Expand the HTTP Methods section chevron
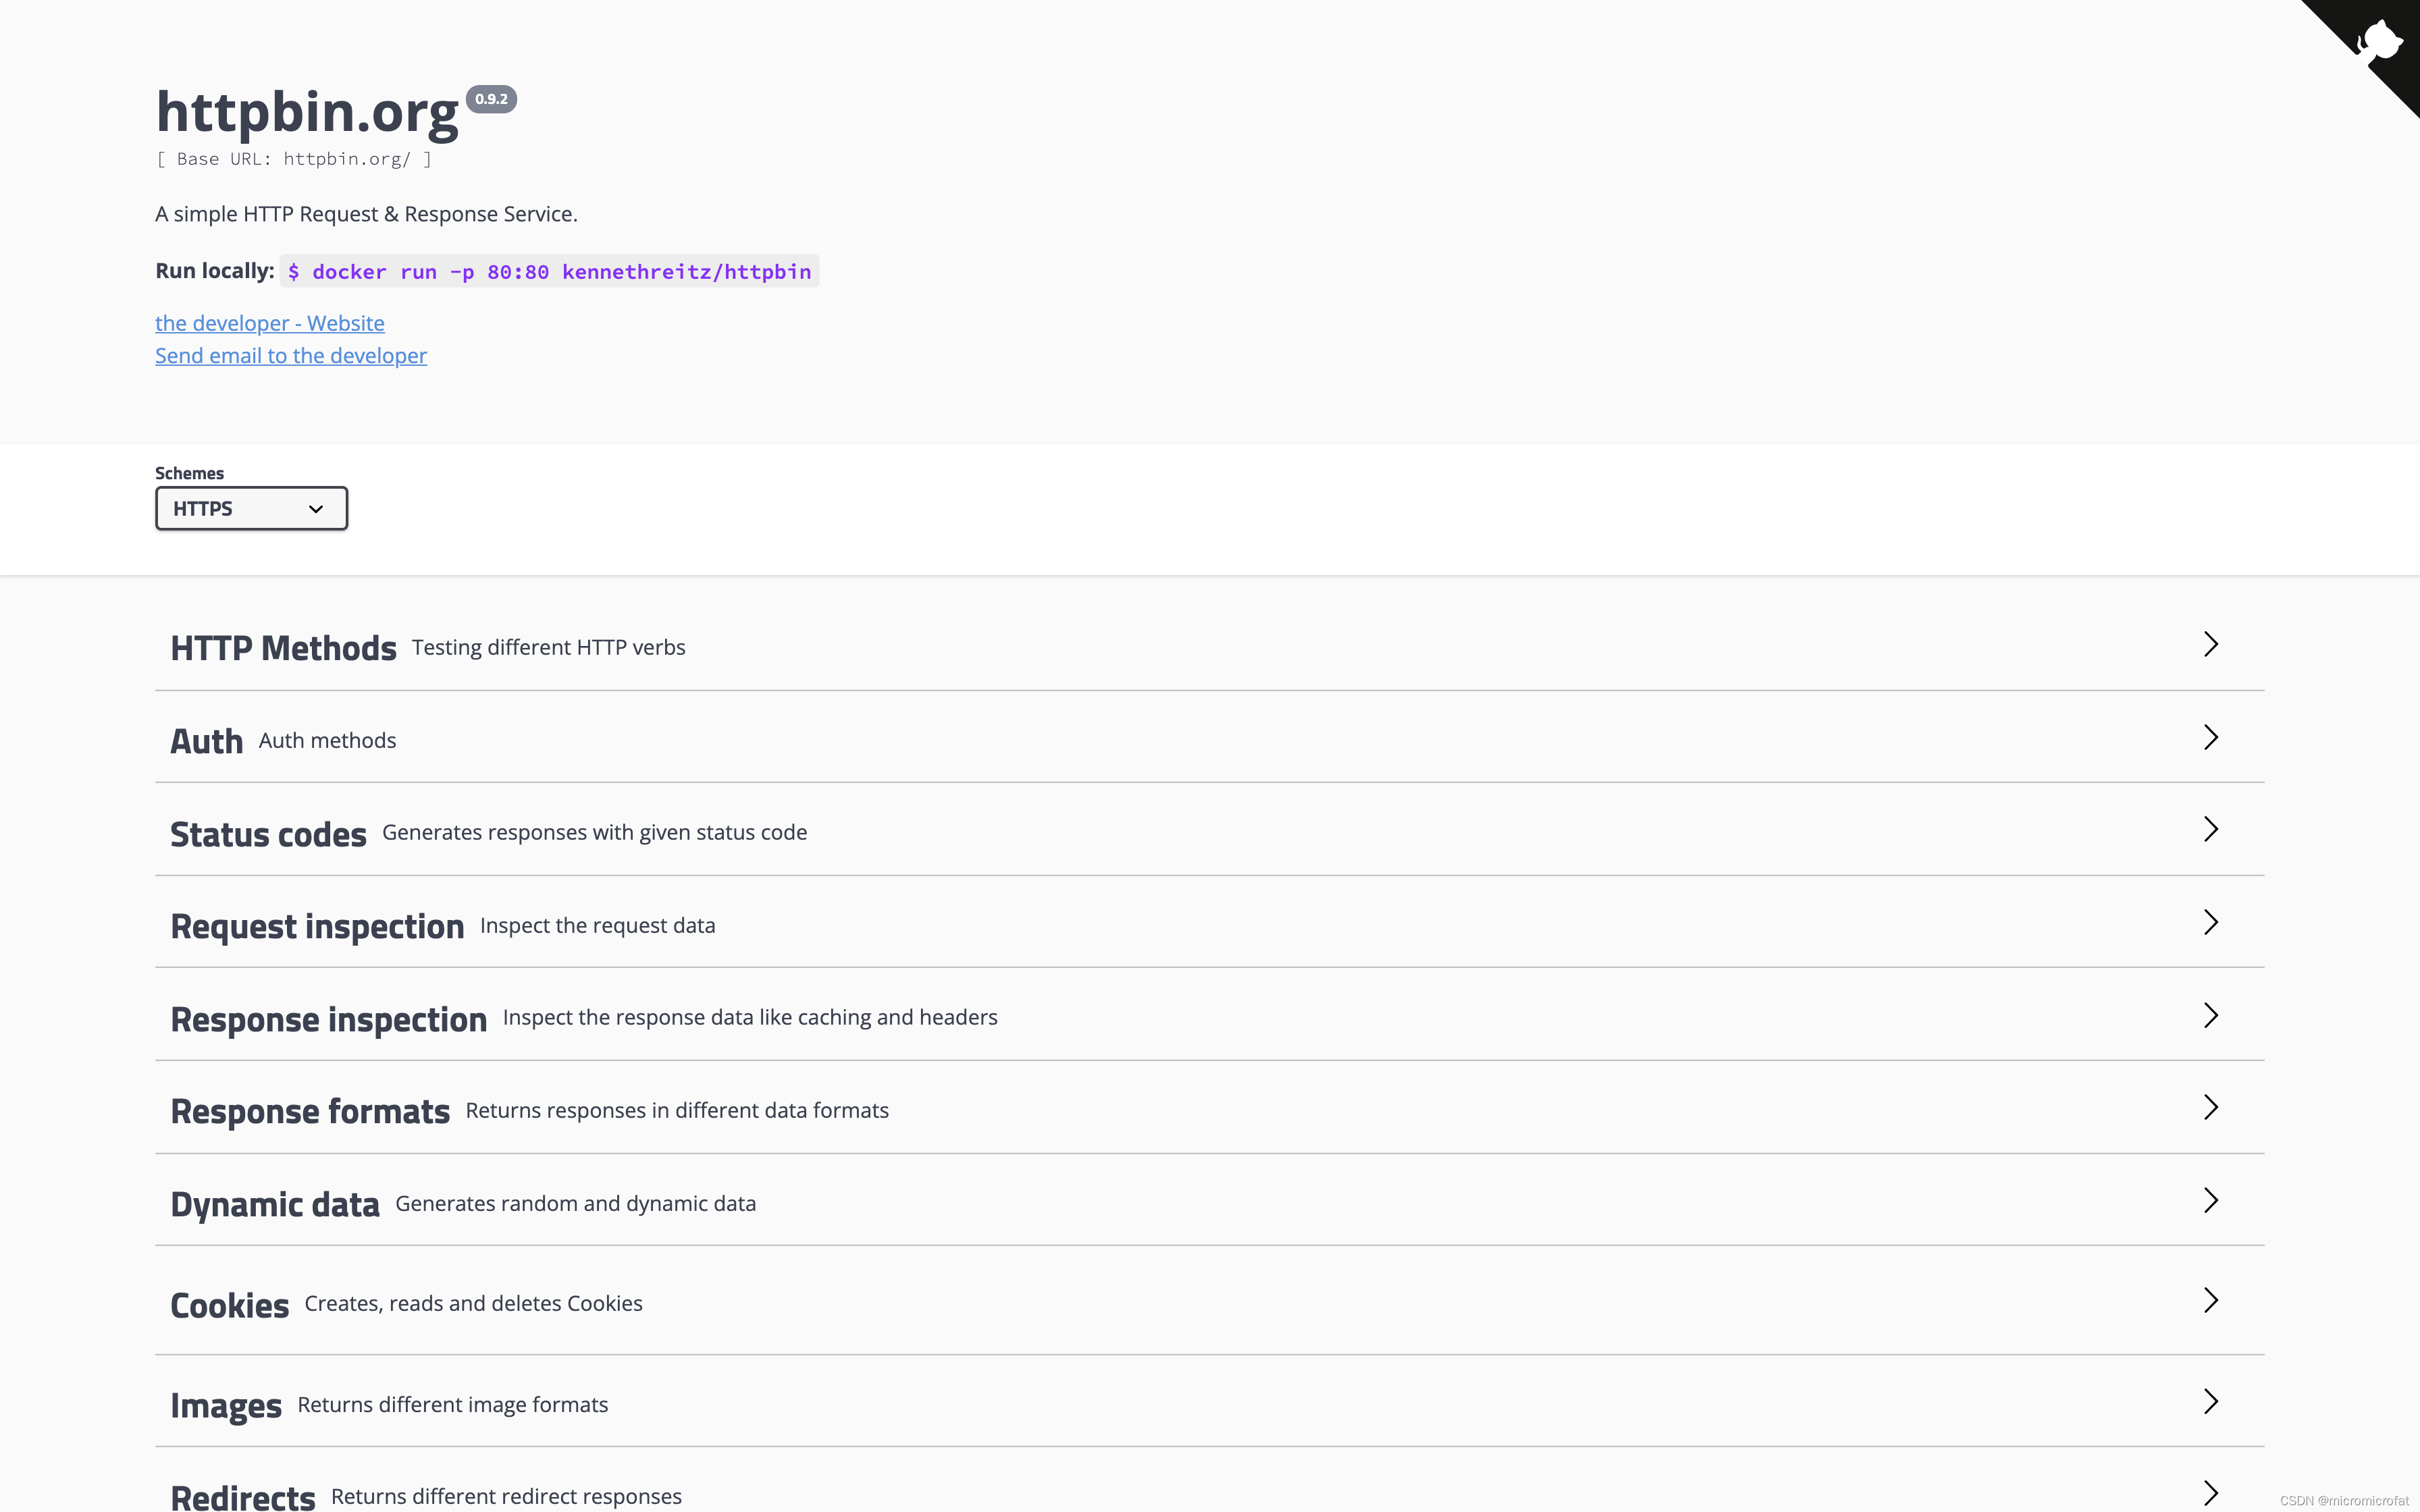Screen dimensions: 2420x1512 (2211, 644)
